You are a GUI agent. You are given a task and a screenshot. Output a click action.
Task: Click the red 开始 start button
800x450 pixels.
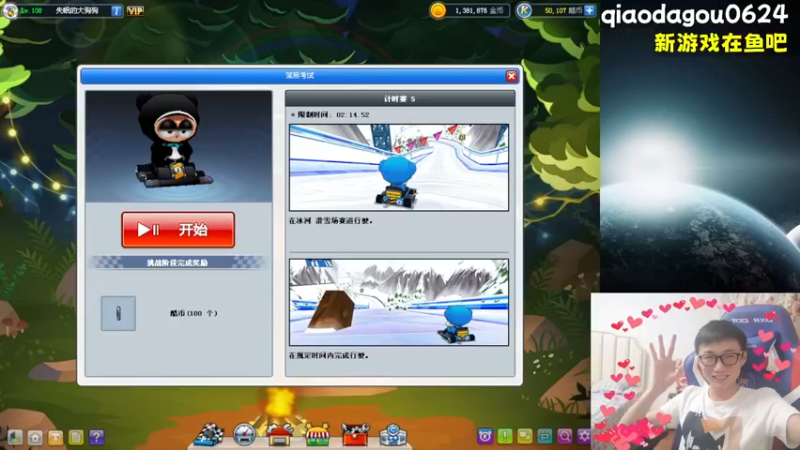178,230
